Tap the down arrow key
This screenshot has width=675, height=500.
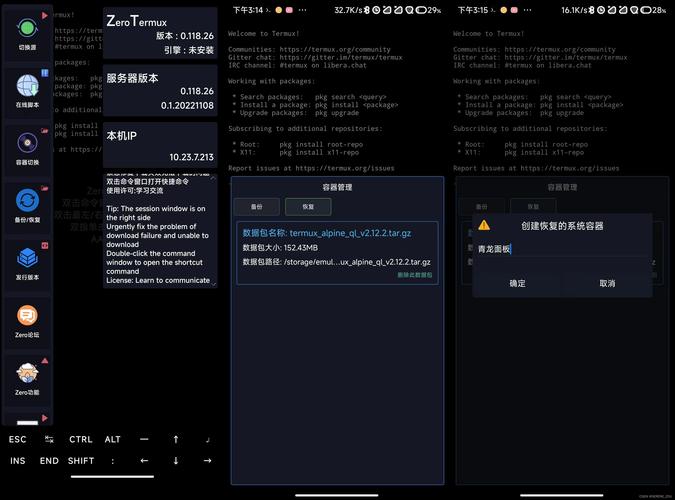pos(176,461)
